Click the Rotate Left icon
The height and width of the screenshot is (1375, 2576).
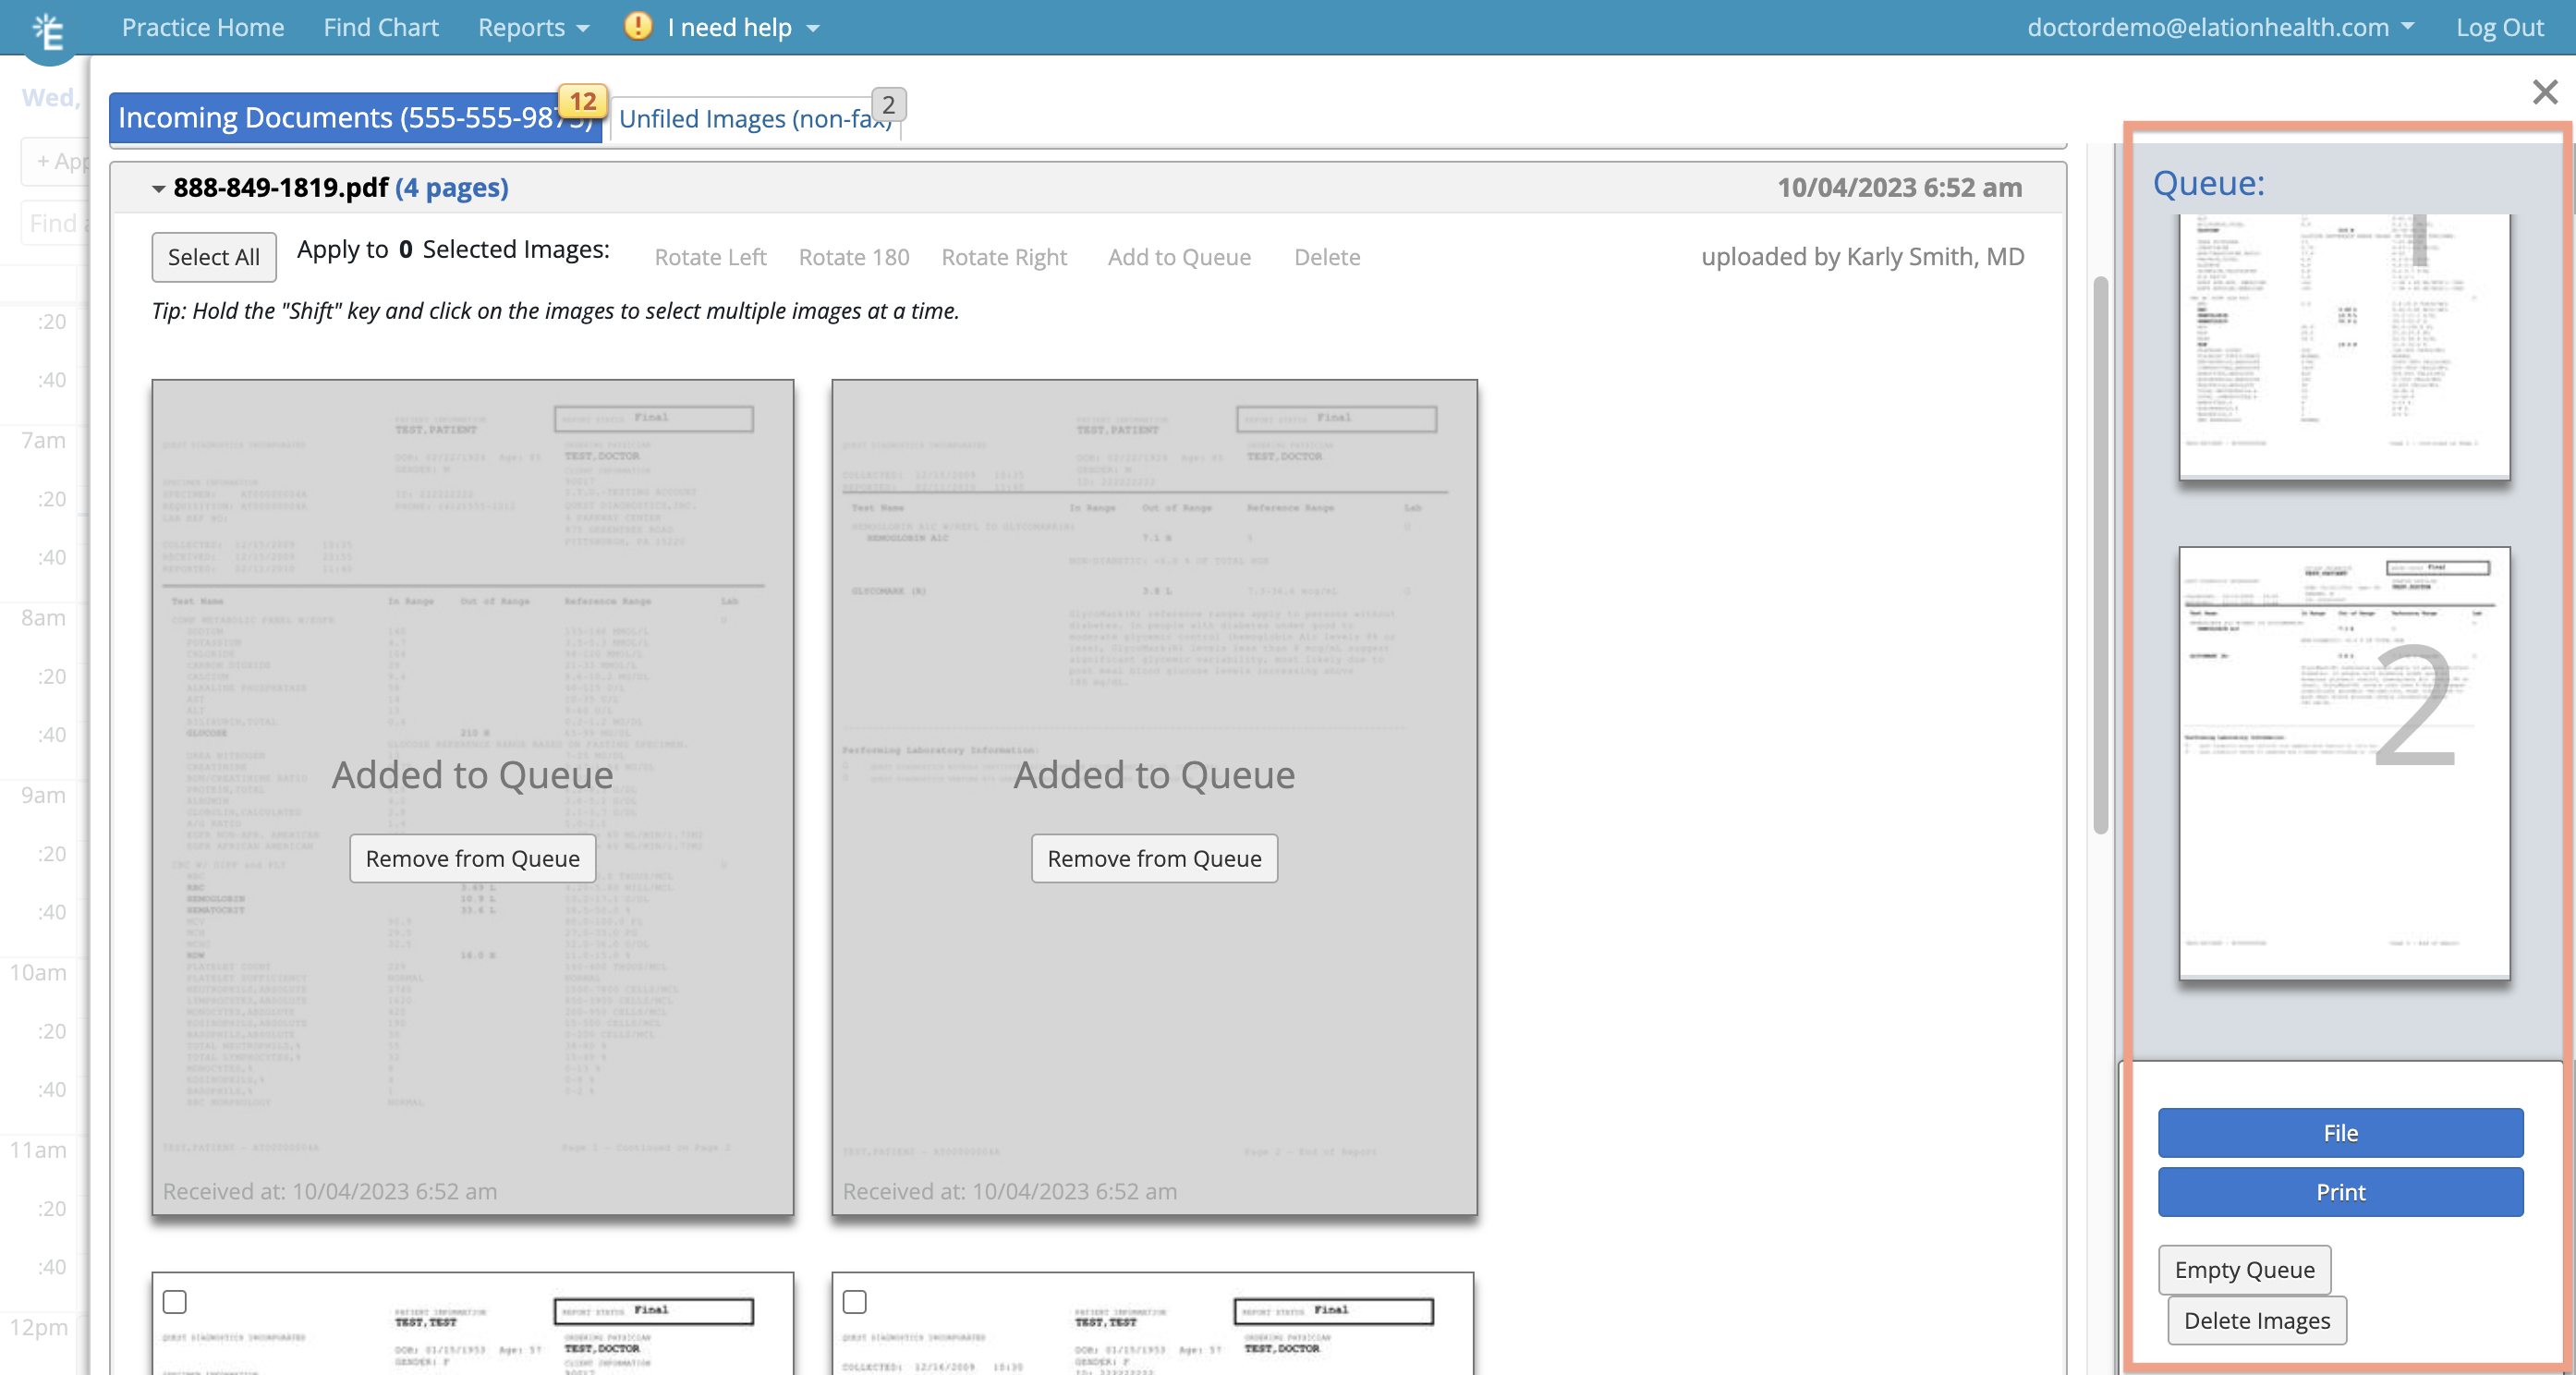tap(707, 256)
